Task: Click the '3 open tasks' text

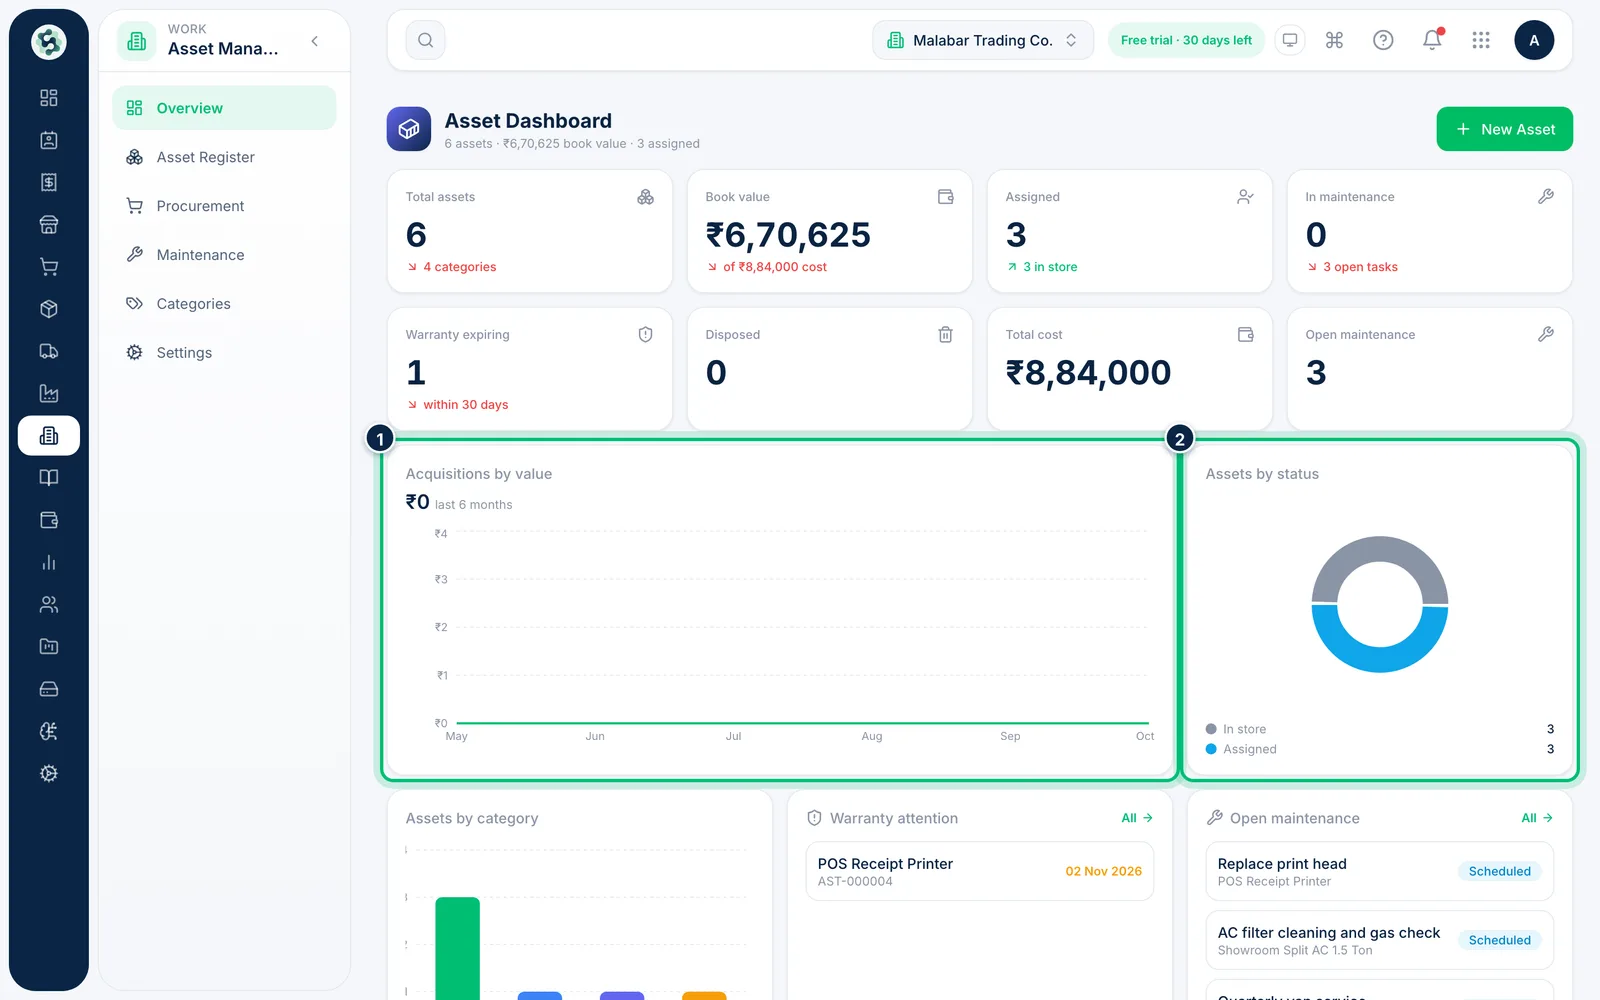Action: (1360, 267)
